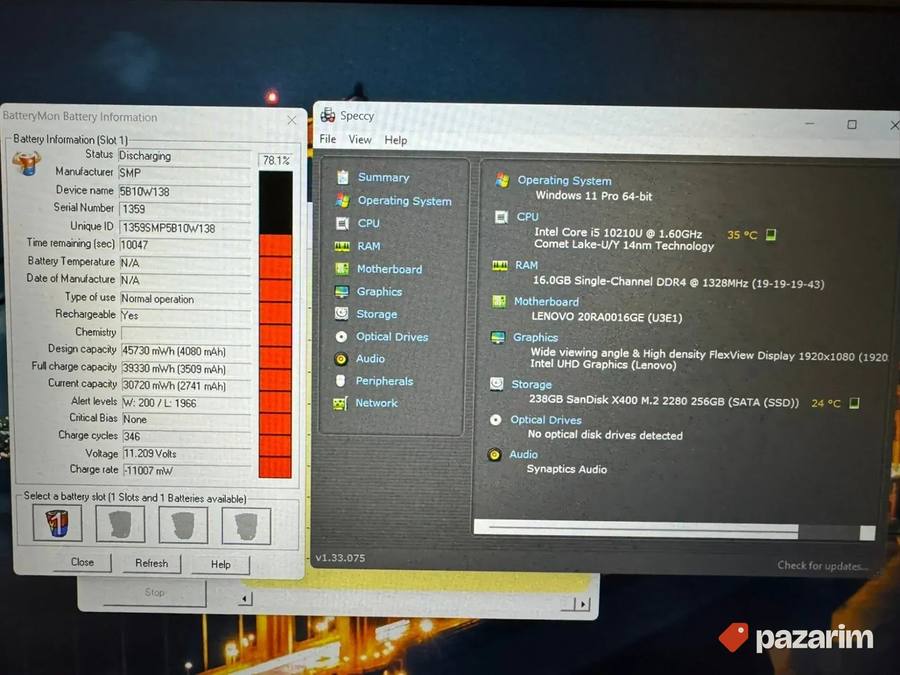Click the monitor Graphics icon in sidebar
The width and height of the screenshot is (900, 675).
(342, 292)
